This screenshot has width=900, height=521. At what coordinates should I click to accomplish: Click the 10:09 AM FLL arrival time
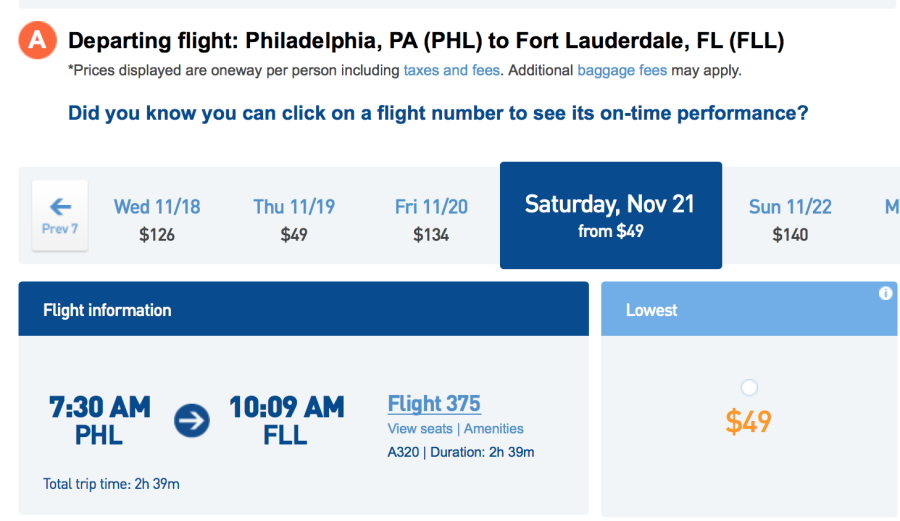(x=286, y=420)
